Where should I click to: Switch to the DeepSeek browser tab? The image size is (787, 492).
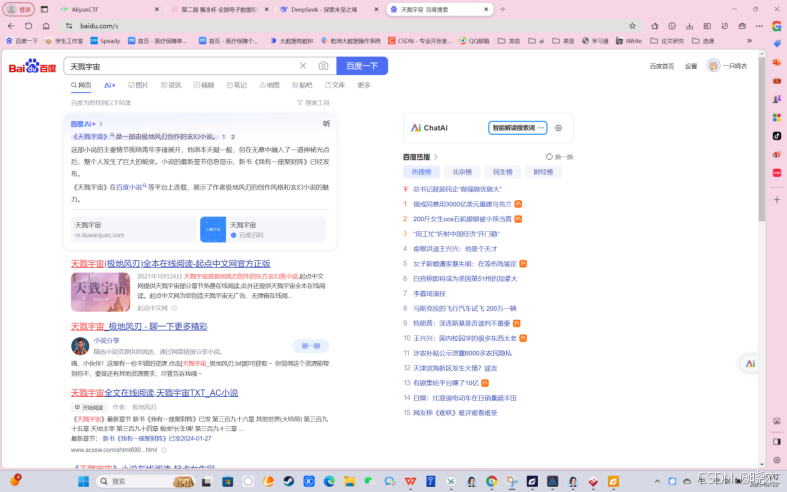click(330, 9)
